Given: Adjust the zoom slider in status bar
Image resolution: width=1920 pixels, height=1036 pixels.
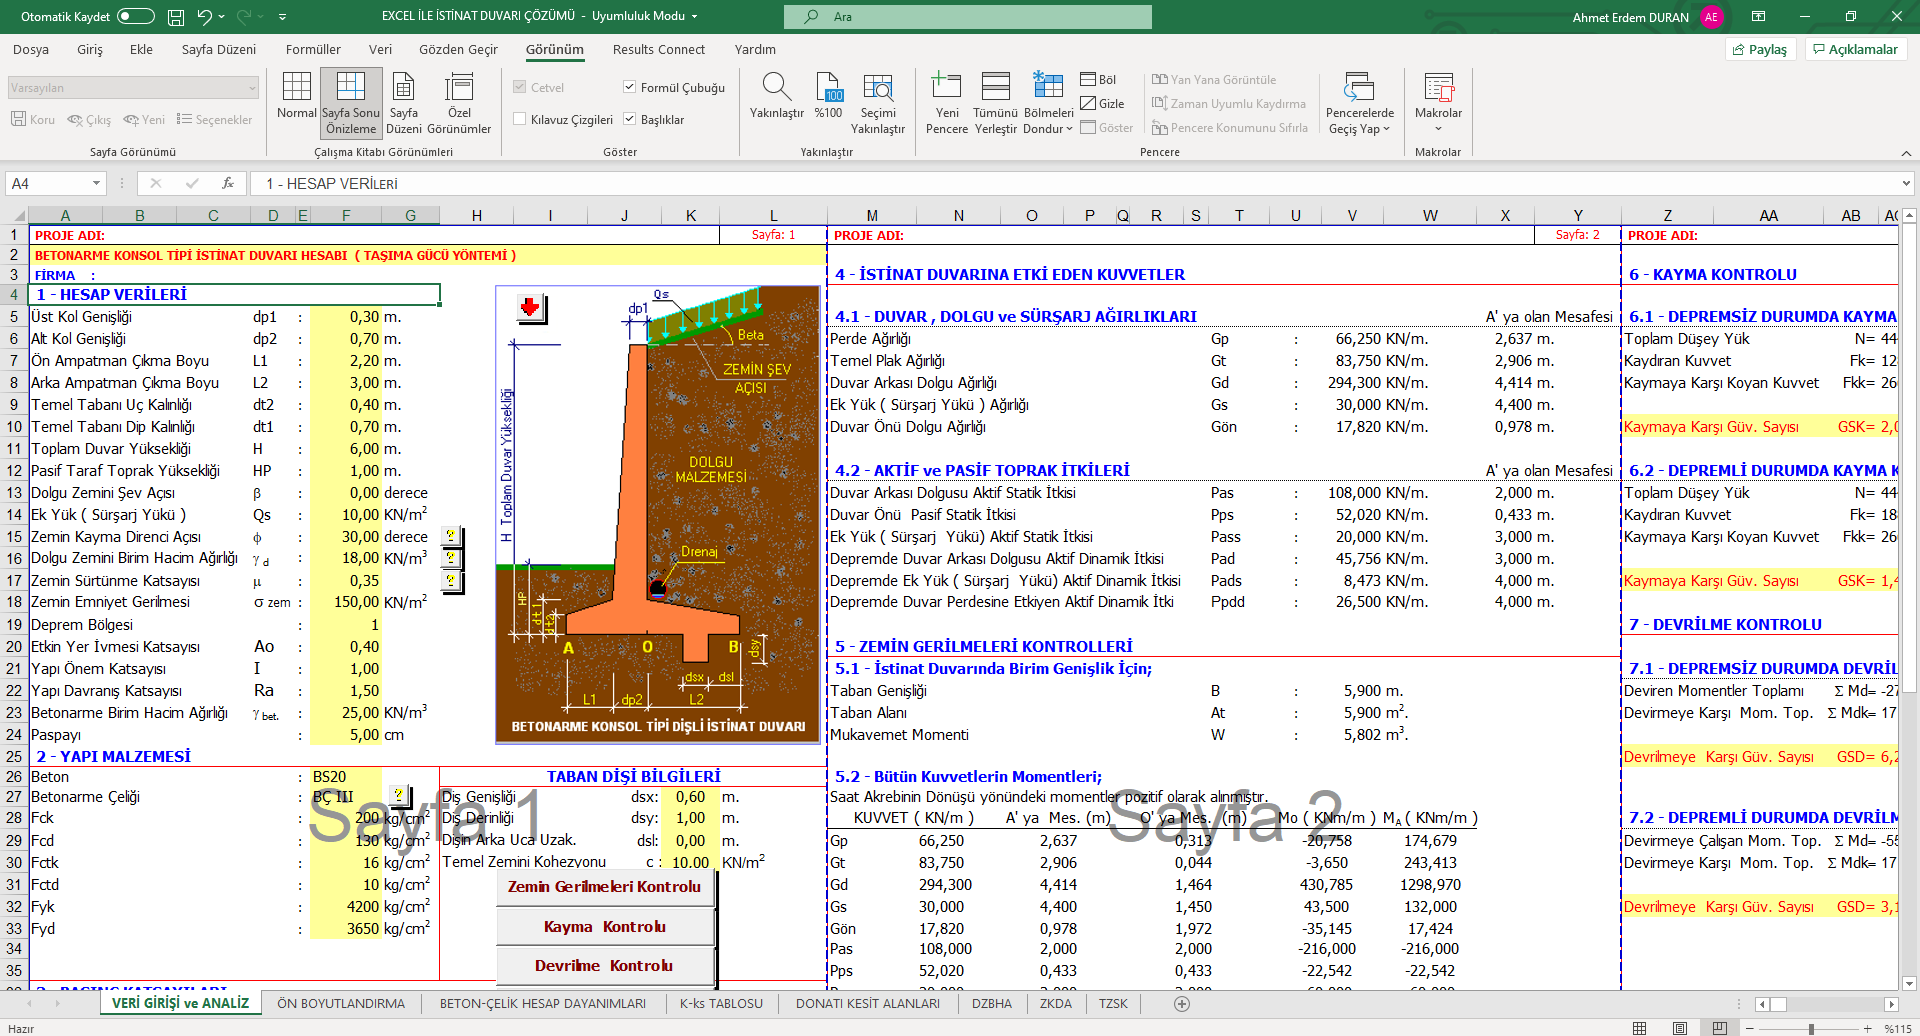Looking at the screenshot, I should [1810, 1028].
